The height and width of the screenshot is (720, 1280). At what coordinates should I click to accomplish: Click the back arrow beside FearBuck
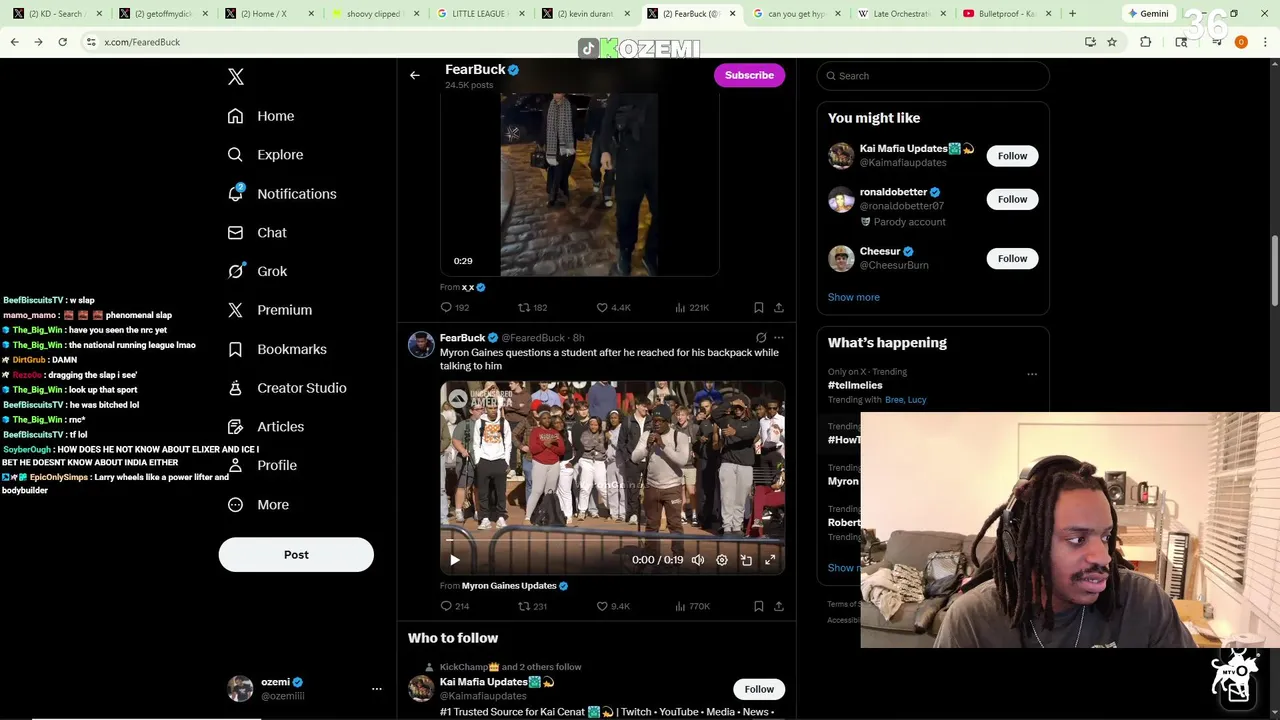(415, 75)
